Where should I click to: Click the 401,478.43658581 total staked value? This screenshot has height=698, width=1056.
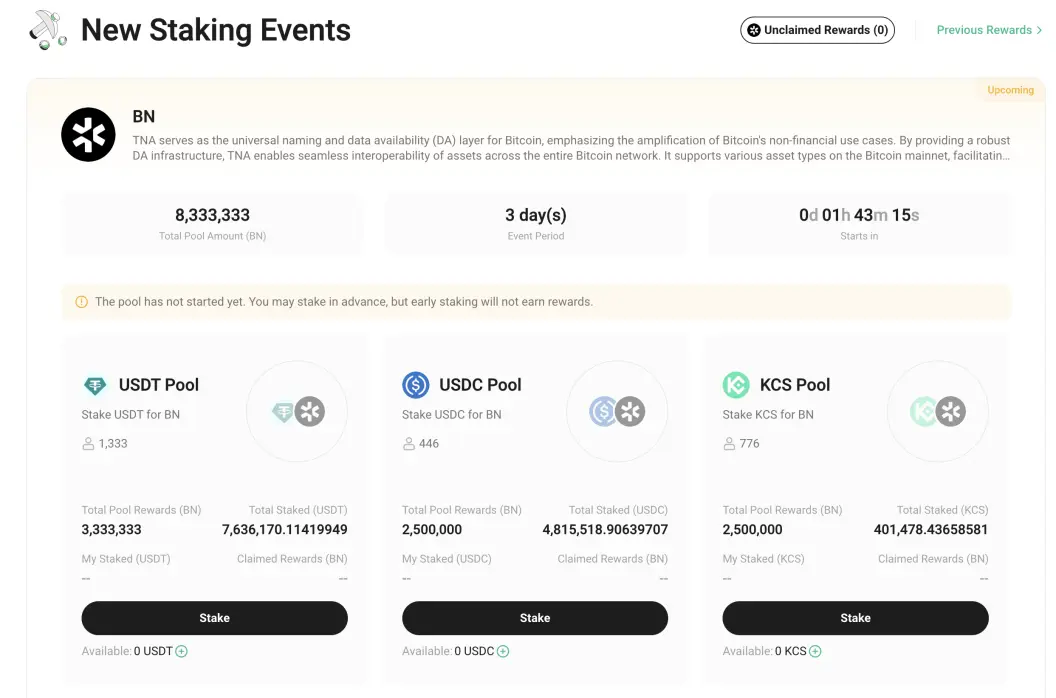(x=931, y=530)
